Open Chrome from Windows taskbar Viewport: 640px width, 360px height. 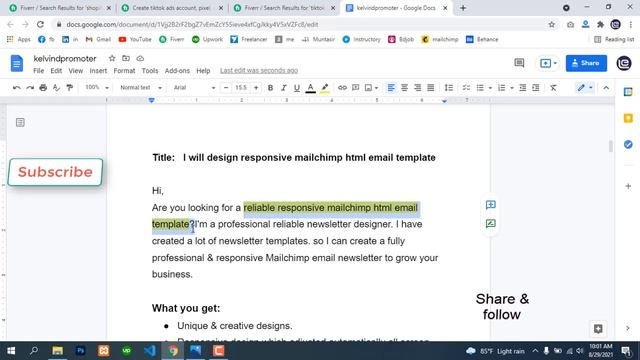(x=173, y=351)
